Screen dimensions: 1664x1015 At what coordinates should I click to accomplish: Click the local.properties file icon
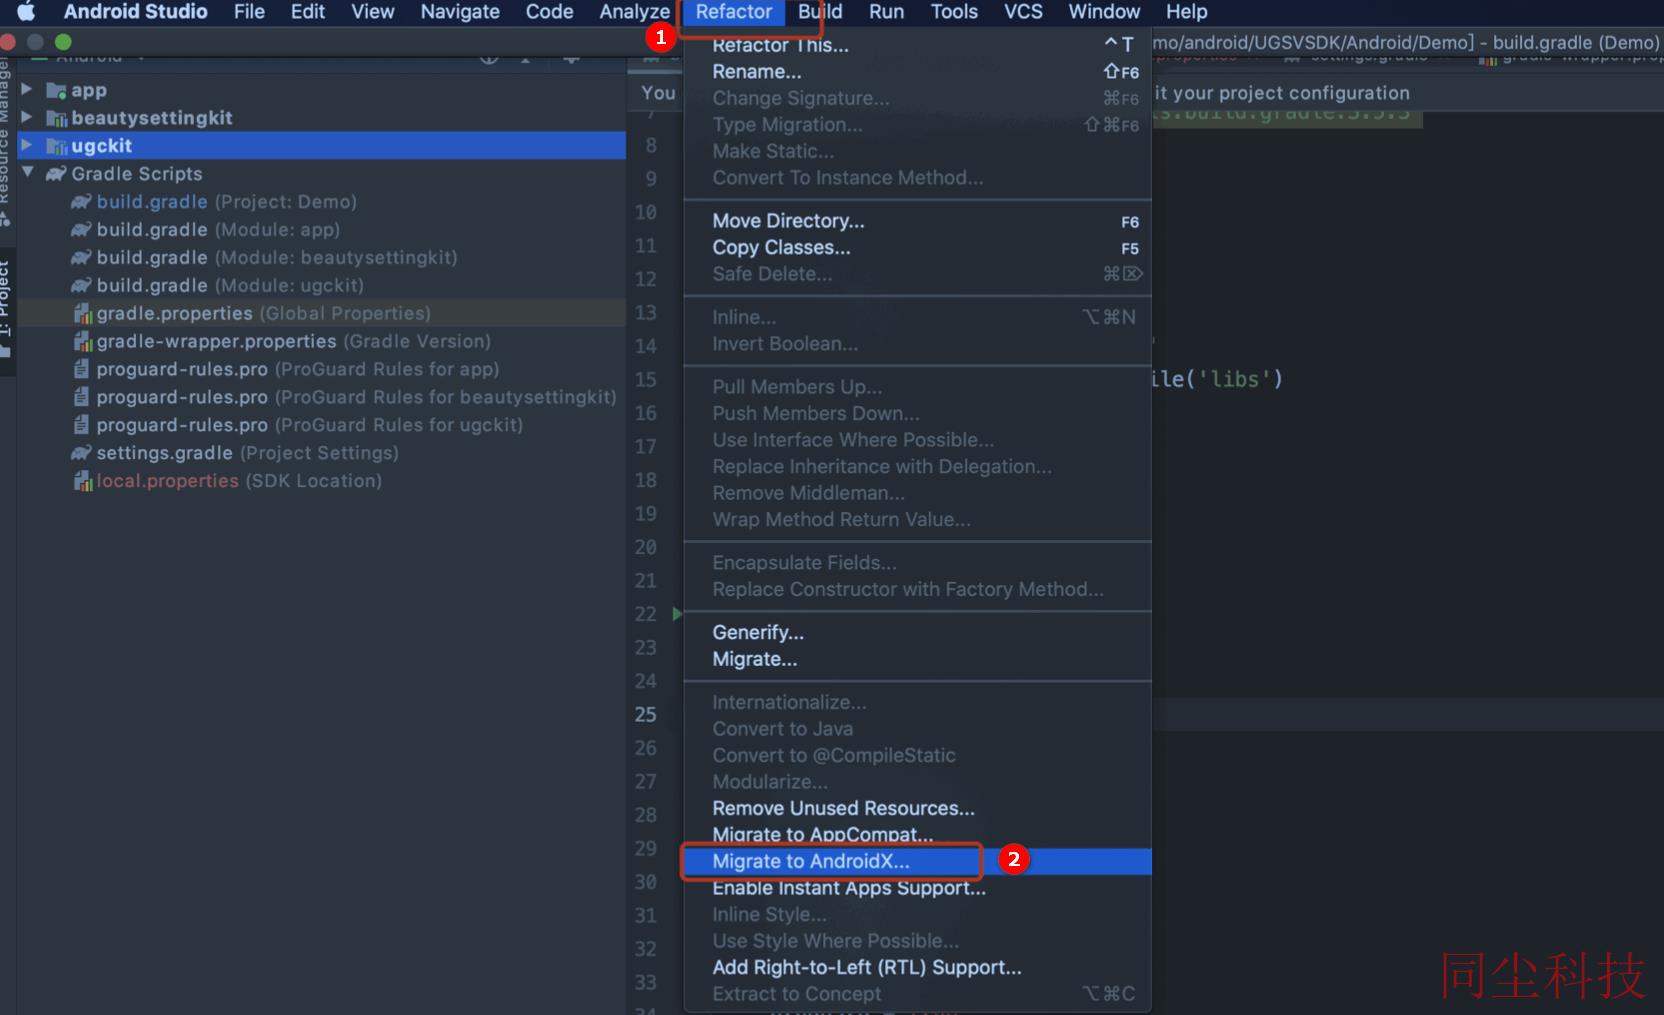click(83, 482)
